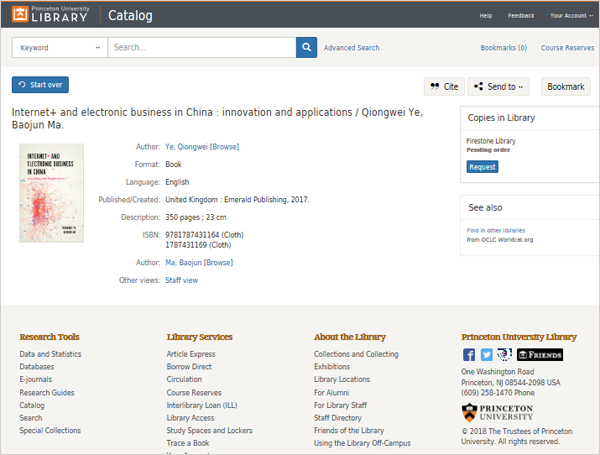This screenshot has width=600, height=455.
Task: Open Help in the top bar
Action: [486, 16]
